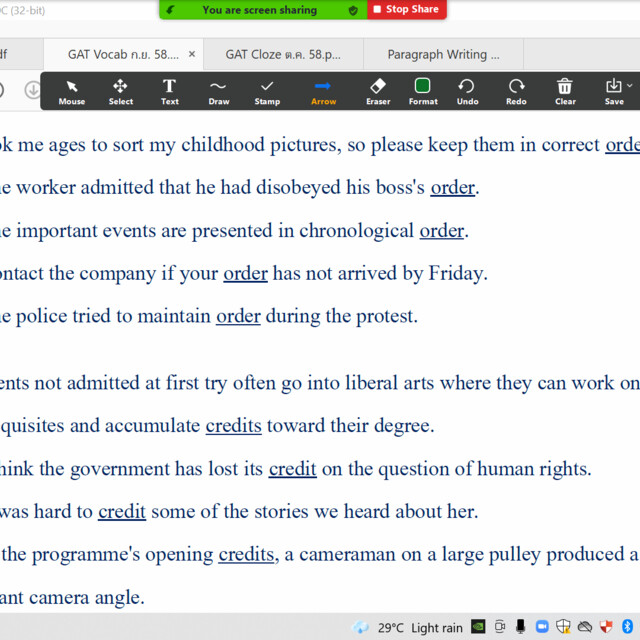
Task: Pick the Draw tool
Action: (x=218, y=92)
